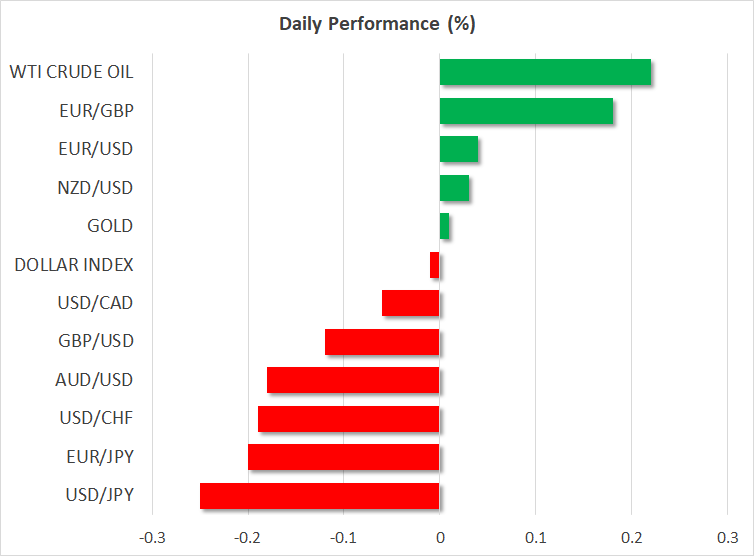Select the USD/CHF red bar

348,419
